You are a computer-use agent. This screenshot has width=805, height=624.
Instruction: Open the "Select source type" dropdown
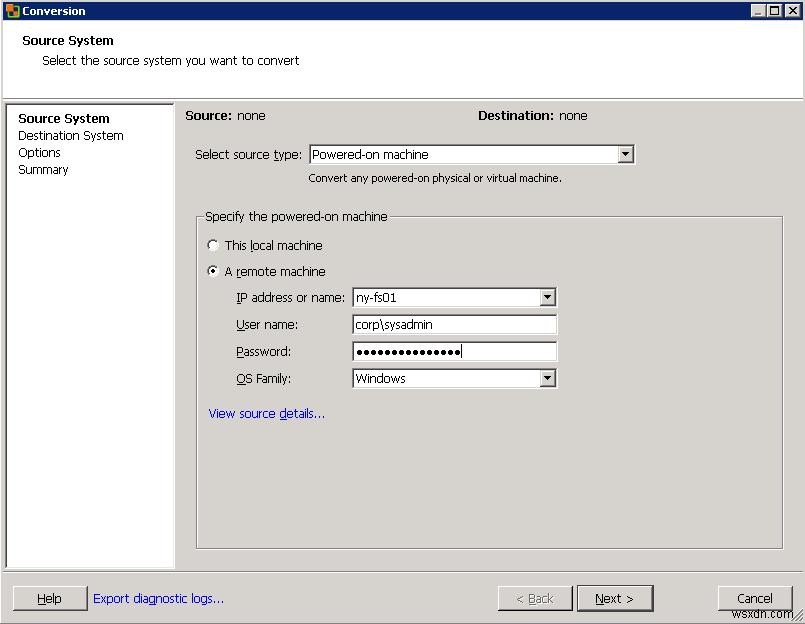(626, 154)
